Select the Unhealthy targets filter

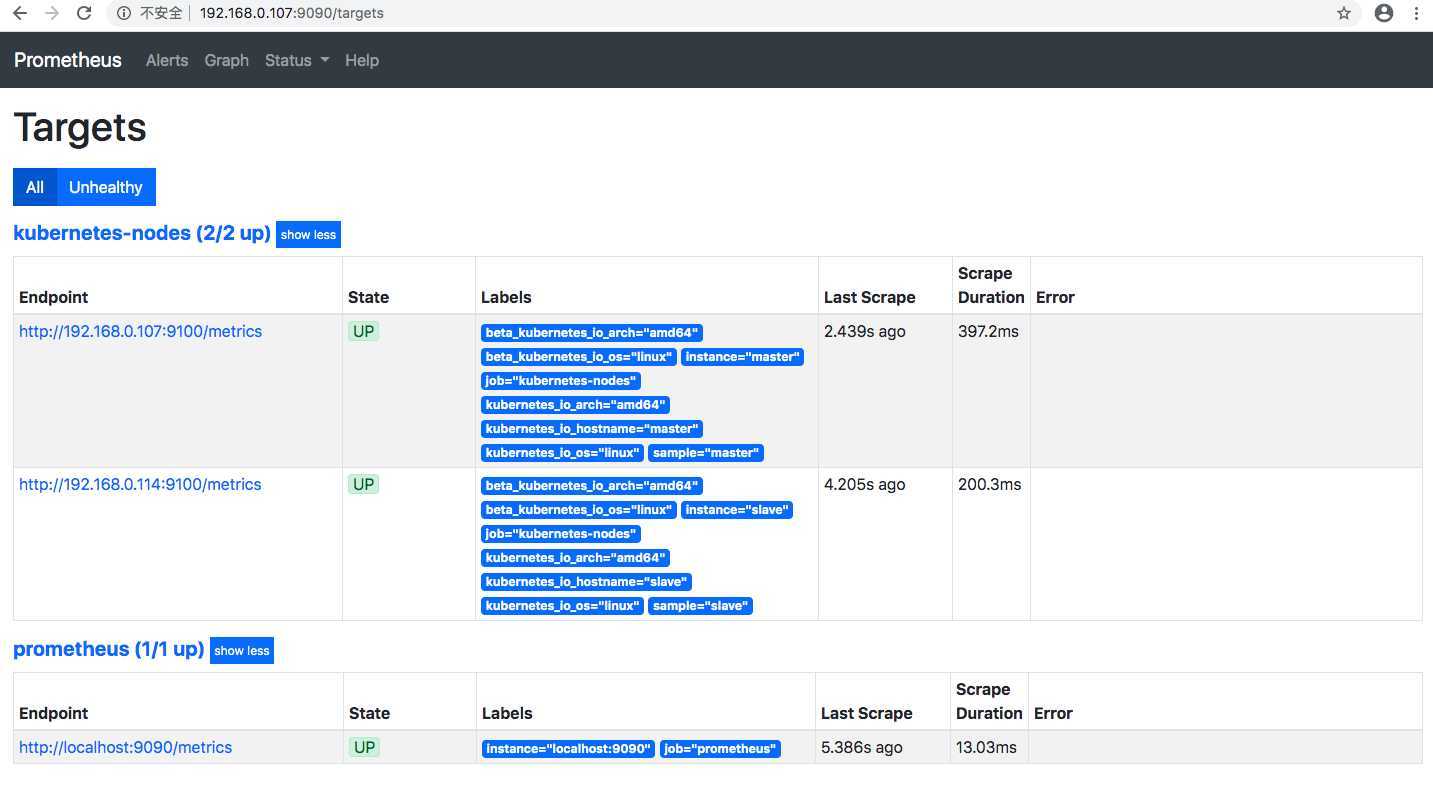106,187
